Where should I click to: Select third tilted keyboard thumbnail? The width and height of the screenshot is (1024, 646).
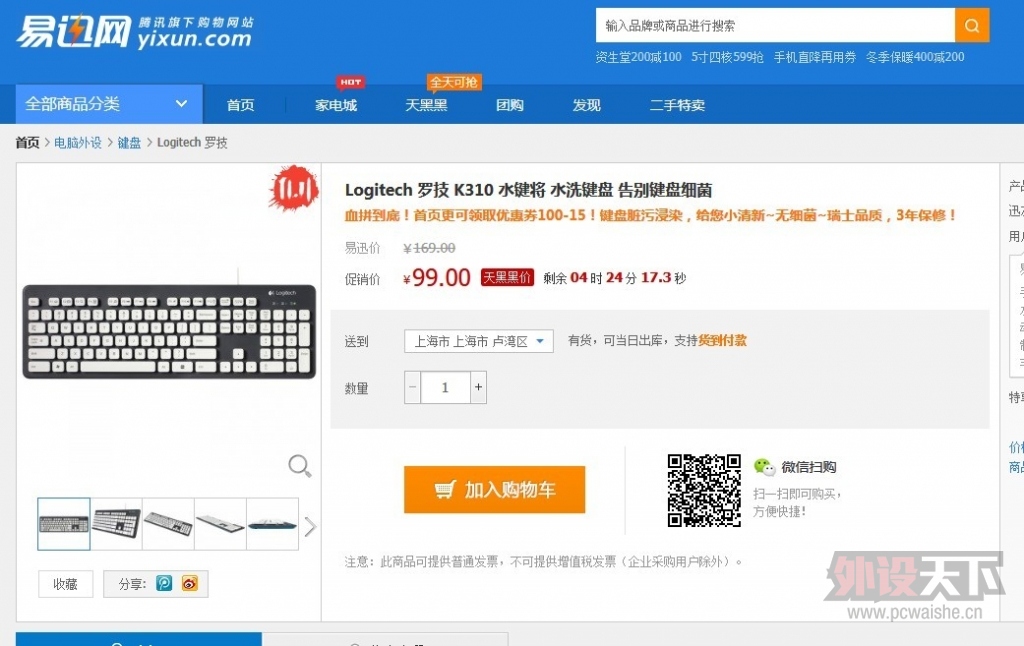168,524
